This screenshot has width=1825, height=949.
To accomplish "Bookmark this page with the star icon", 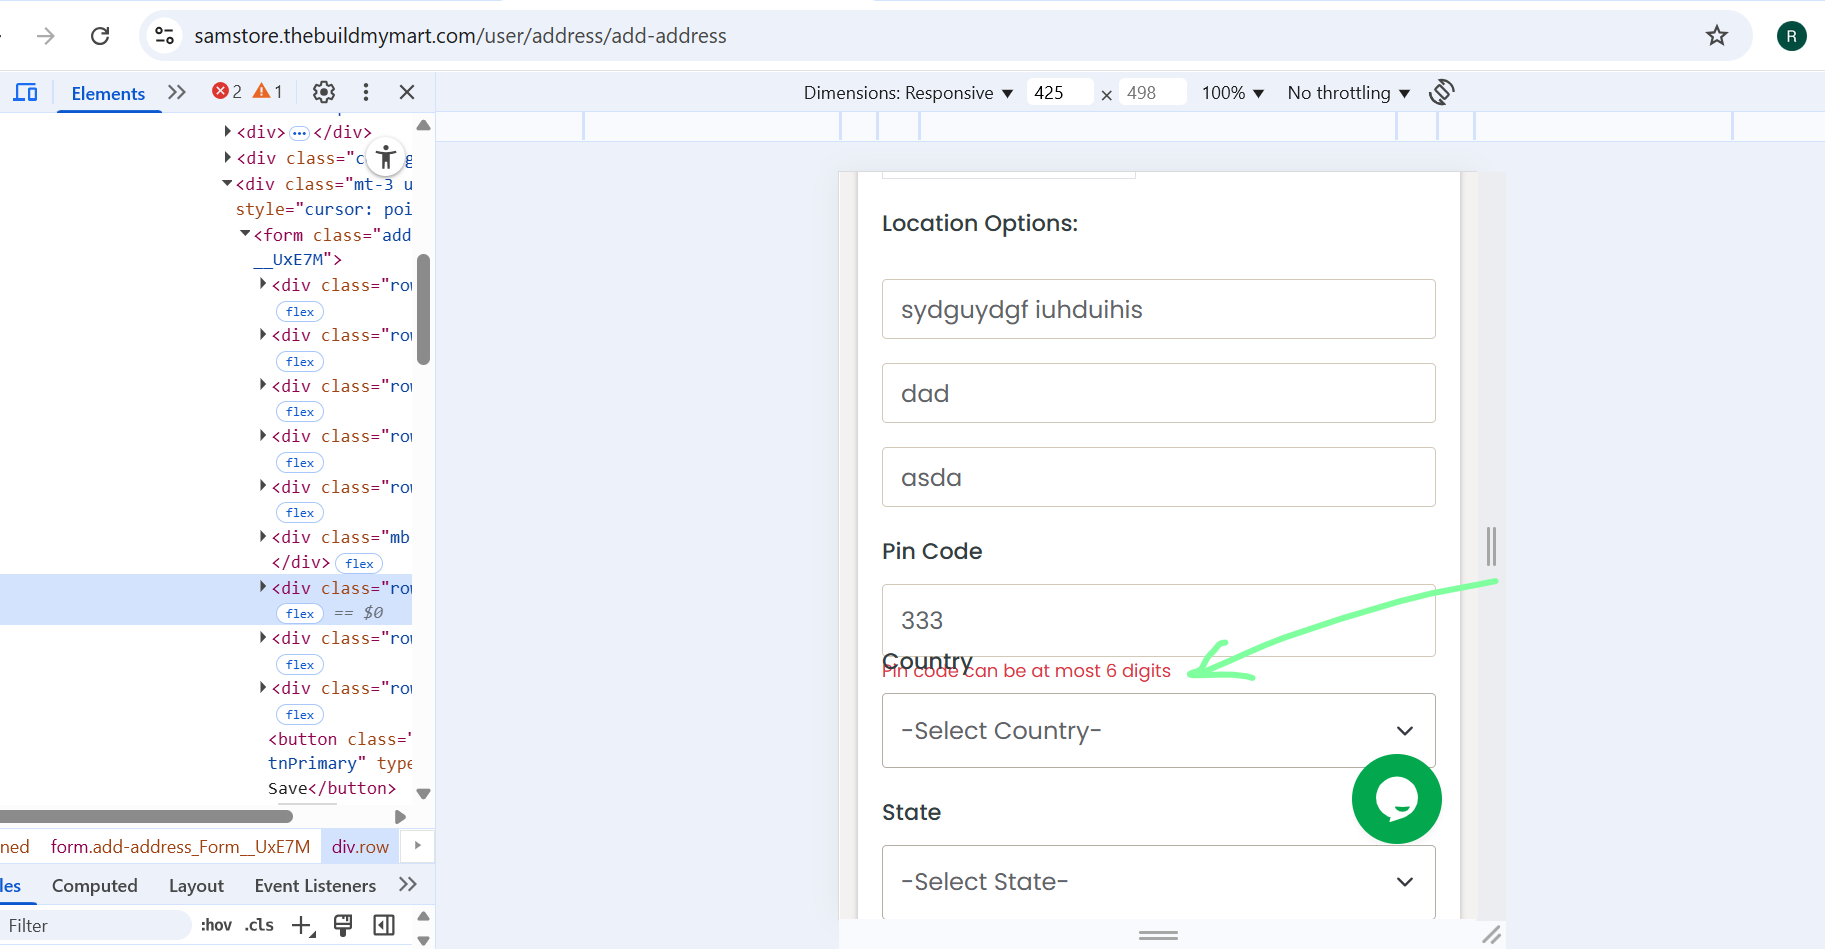I will (x=1717, y=36).
